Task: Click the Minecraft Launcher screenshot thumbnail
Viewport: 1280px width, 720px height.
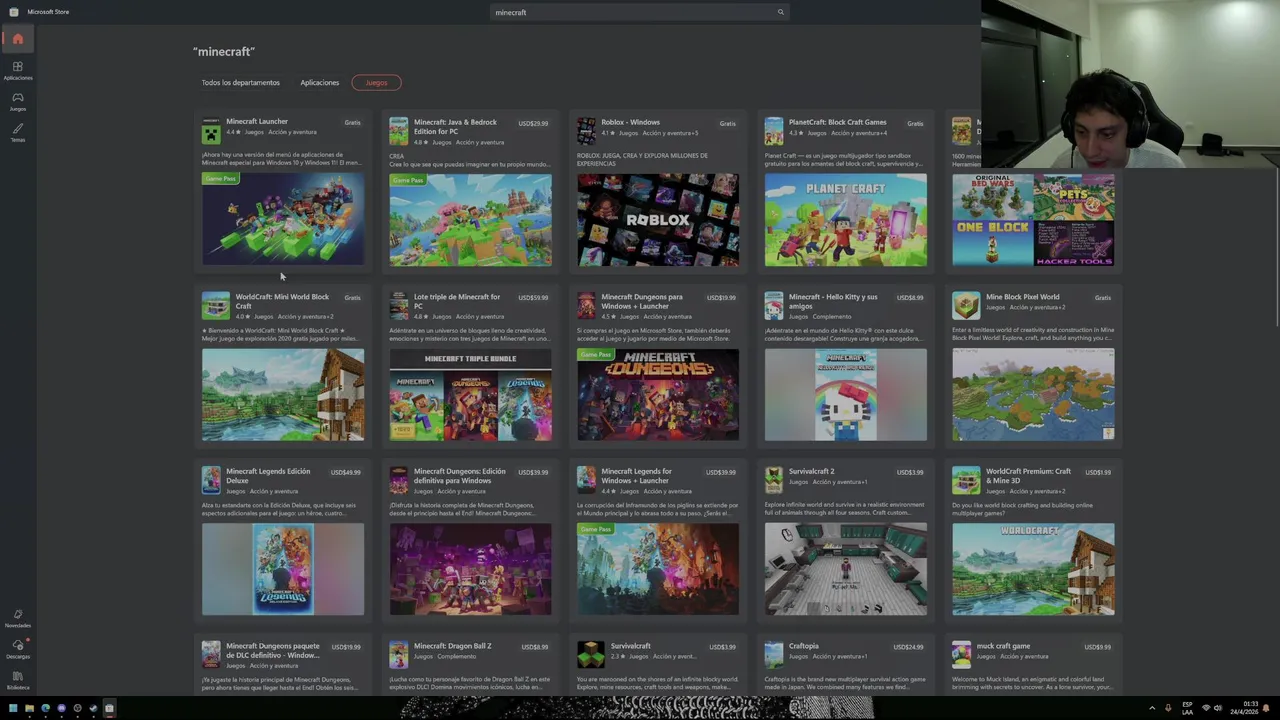Action: (x=283, y=220)
